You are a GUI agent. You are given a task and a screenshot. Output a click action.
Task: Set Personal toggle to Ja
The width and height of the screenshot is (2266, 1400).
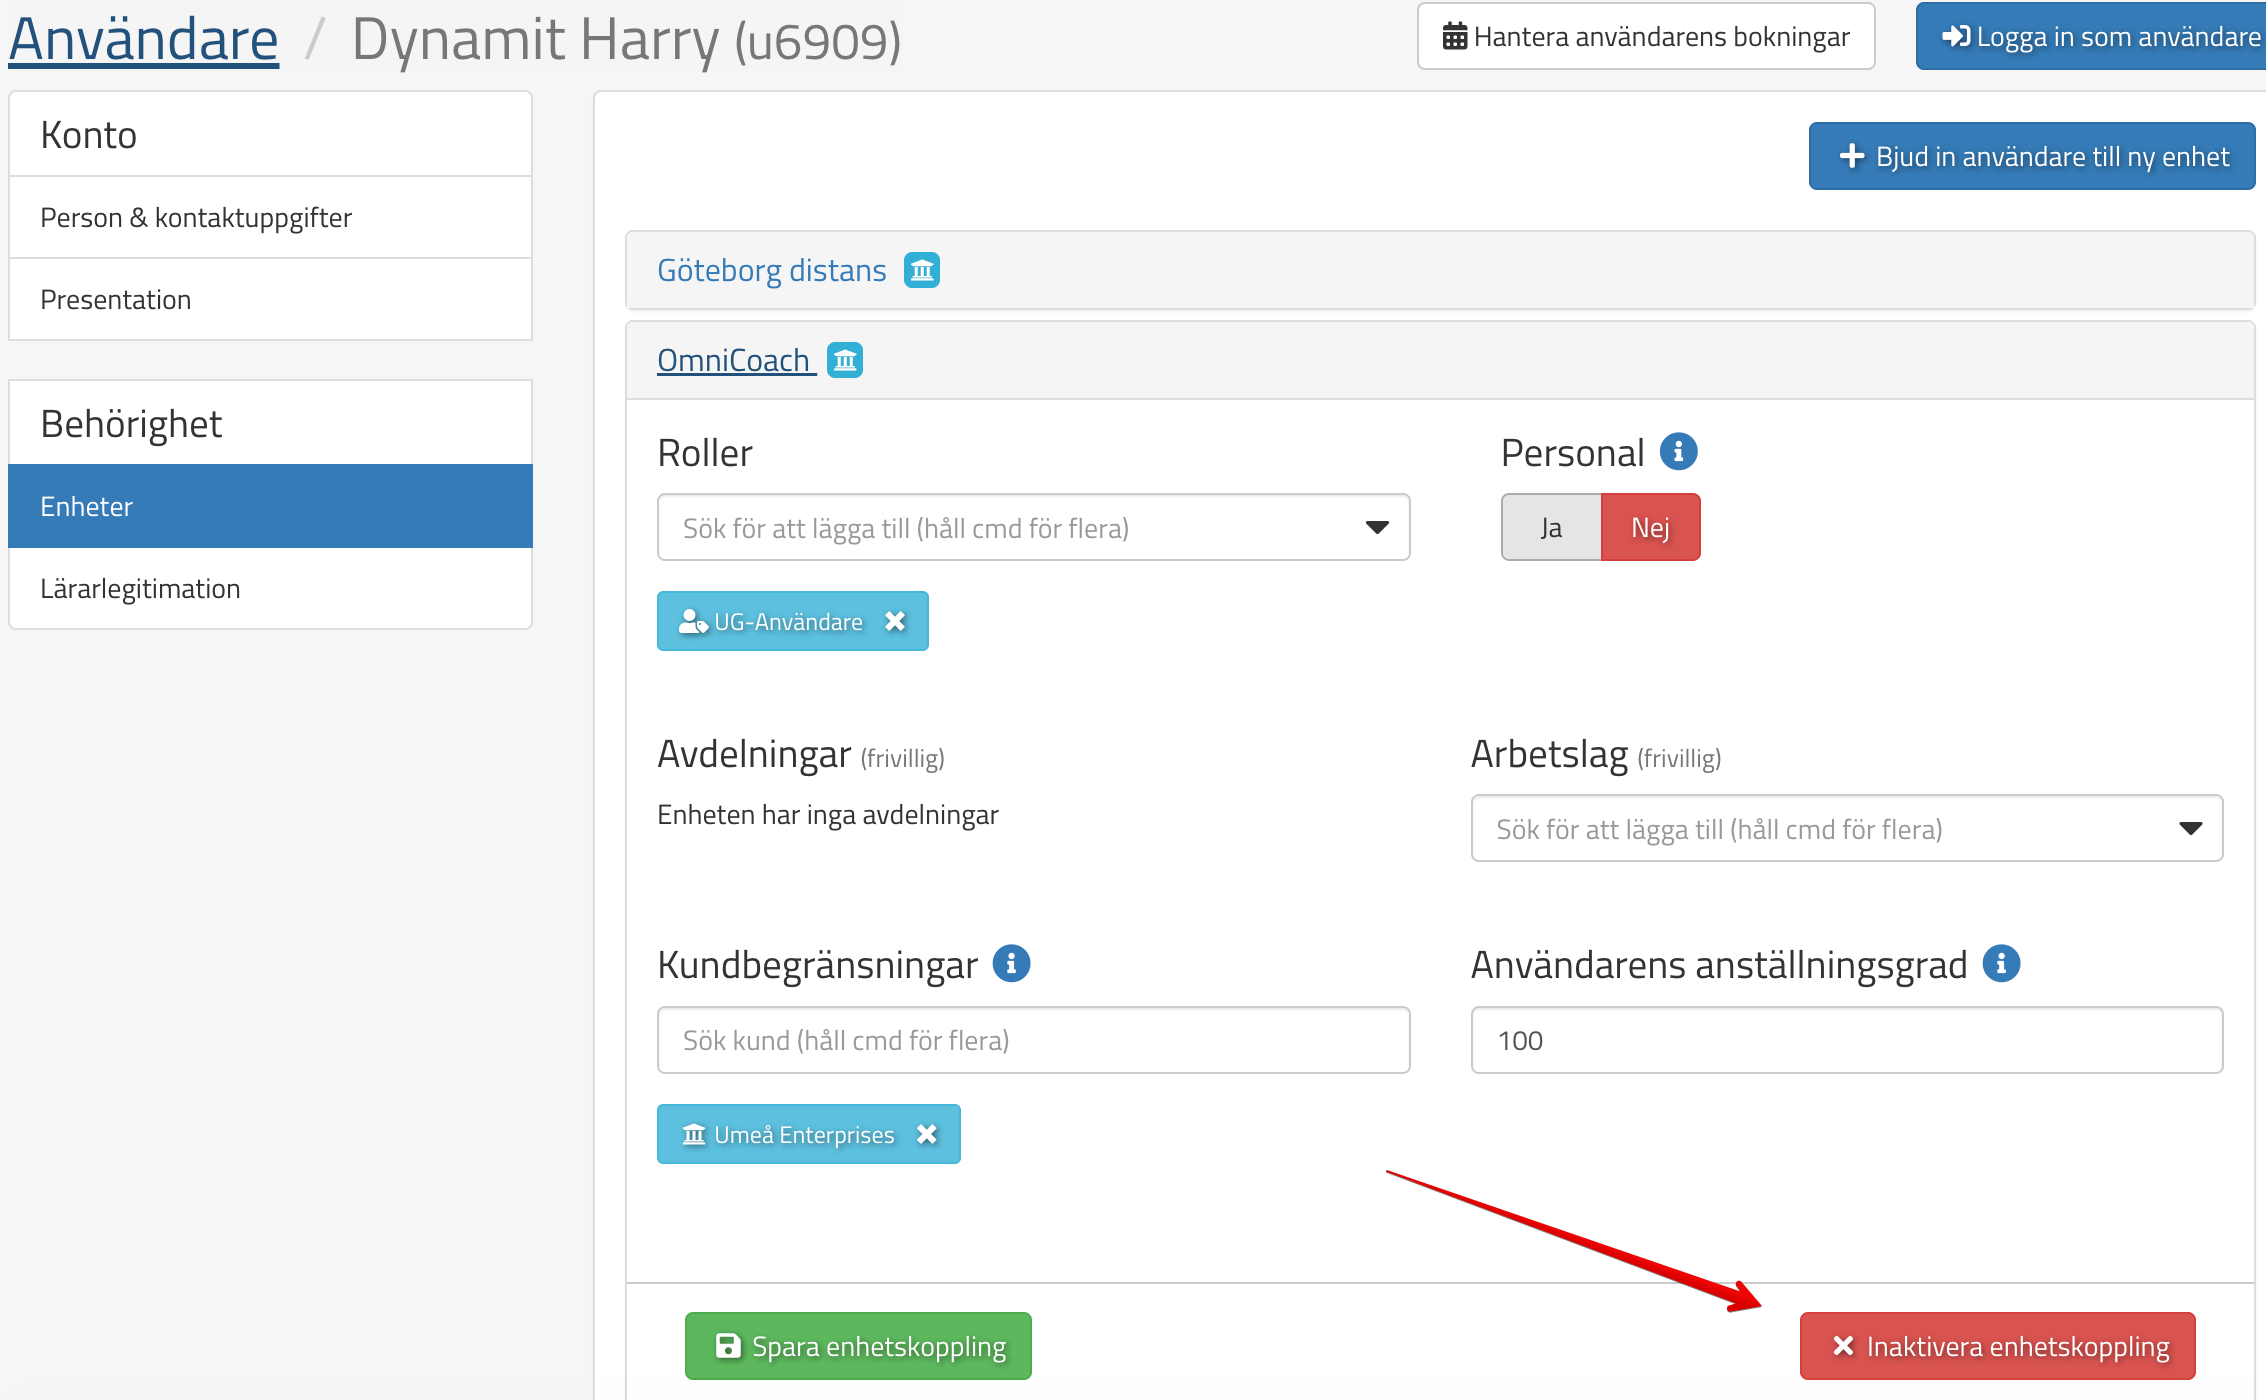[x=1551, y=527]
